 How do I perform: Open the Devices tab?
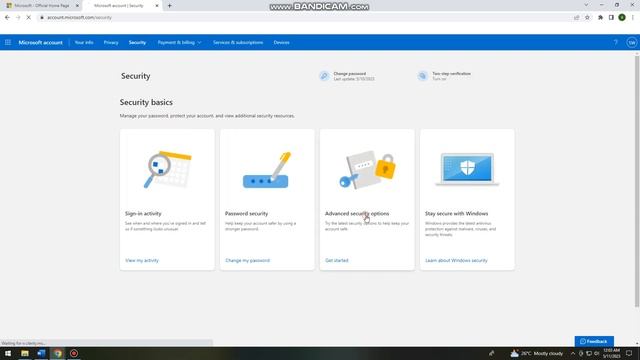pyautogui.click(x=281, y=42)
